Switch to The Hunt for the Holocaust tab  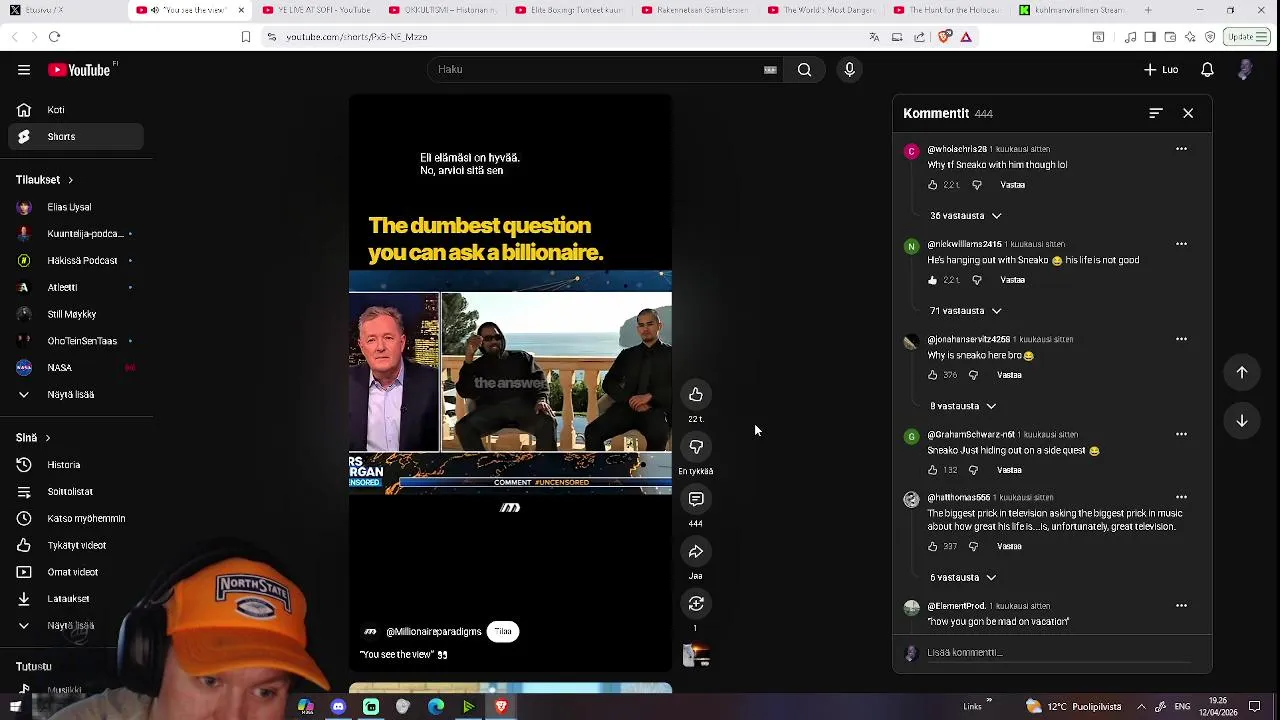[948, 10]
